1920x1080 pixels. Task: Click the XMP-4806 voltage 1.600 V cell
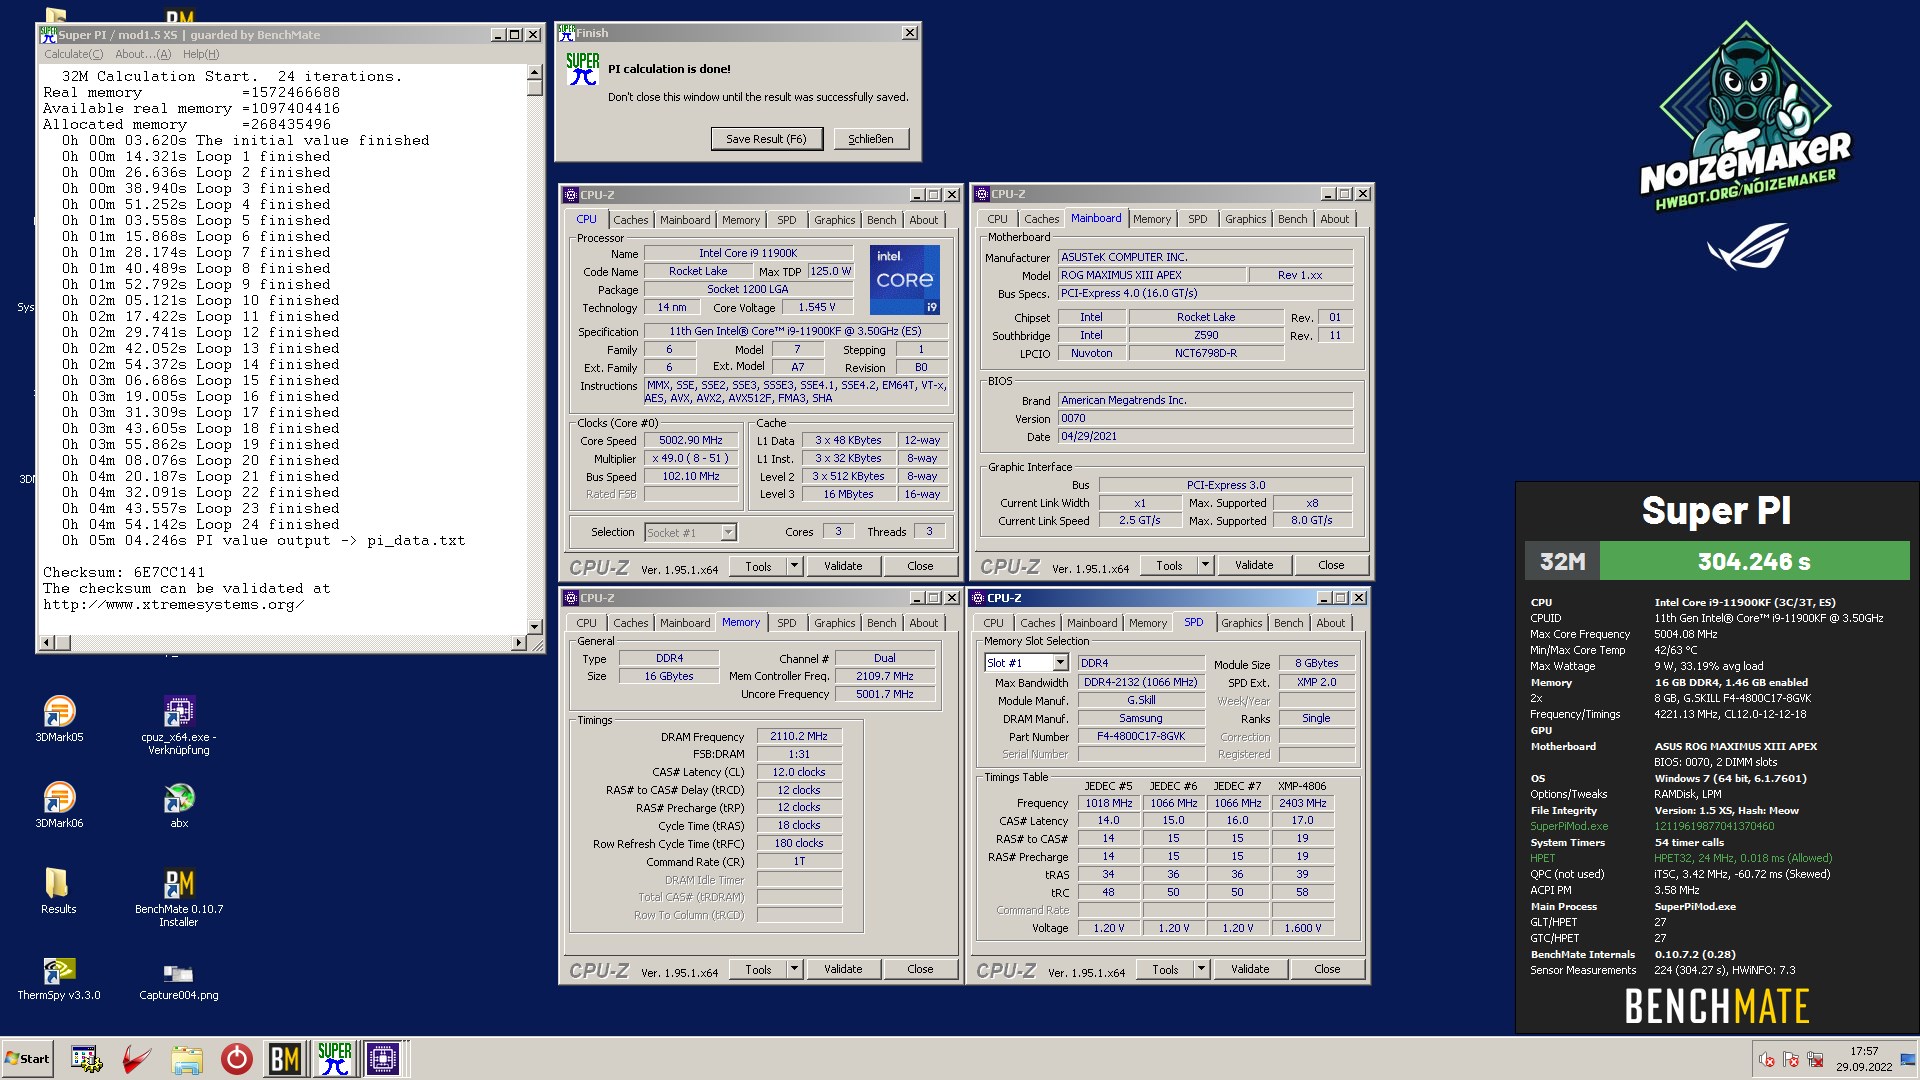[1302, 928]
